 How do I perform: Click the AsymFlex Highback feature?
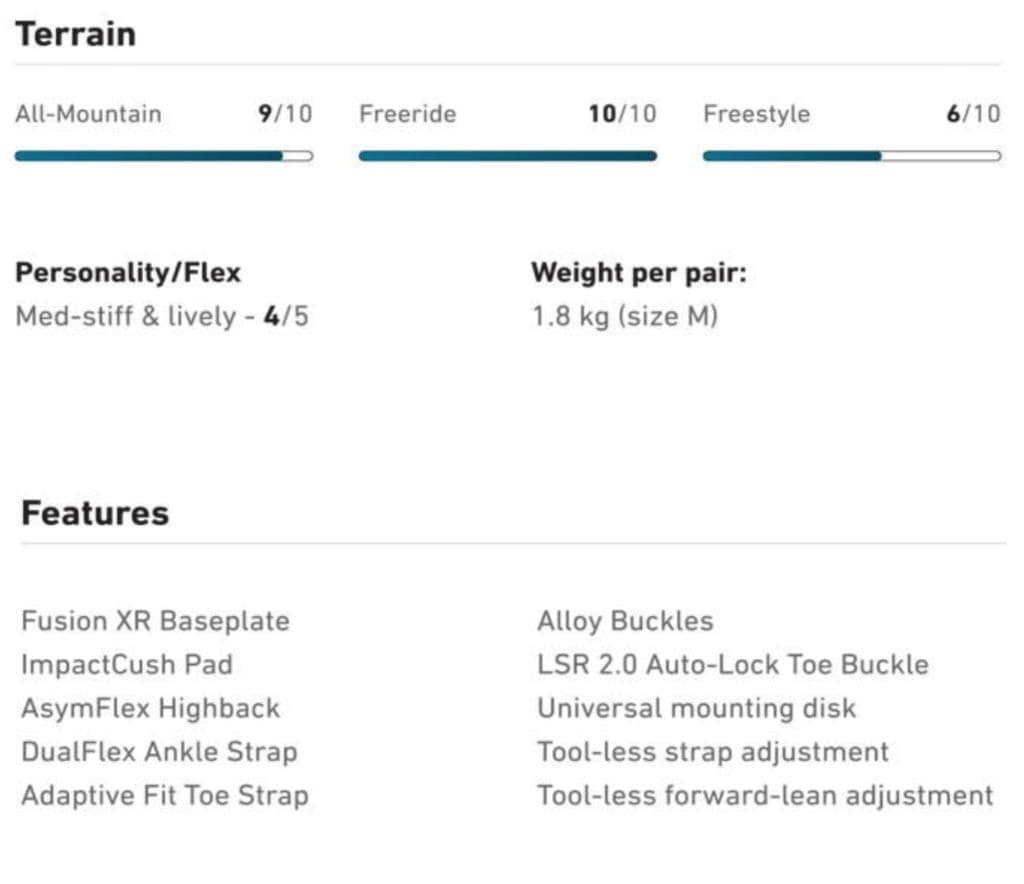(150, 709)
